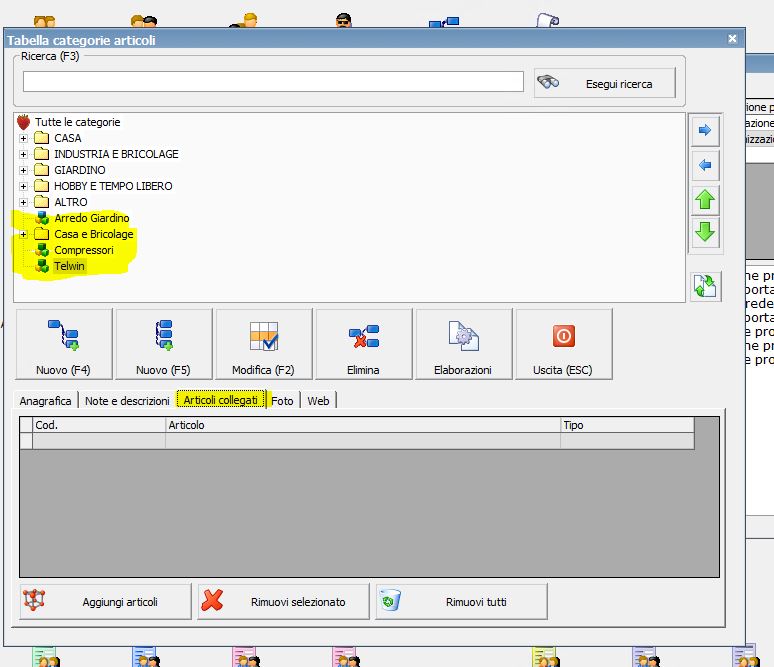Select HOBBY E TEMPO LIBERO folder
774x667 pixels.
click(x=113, y=186)
